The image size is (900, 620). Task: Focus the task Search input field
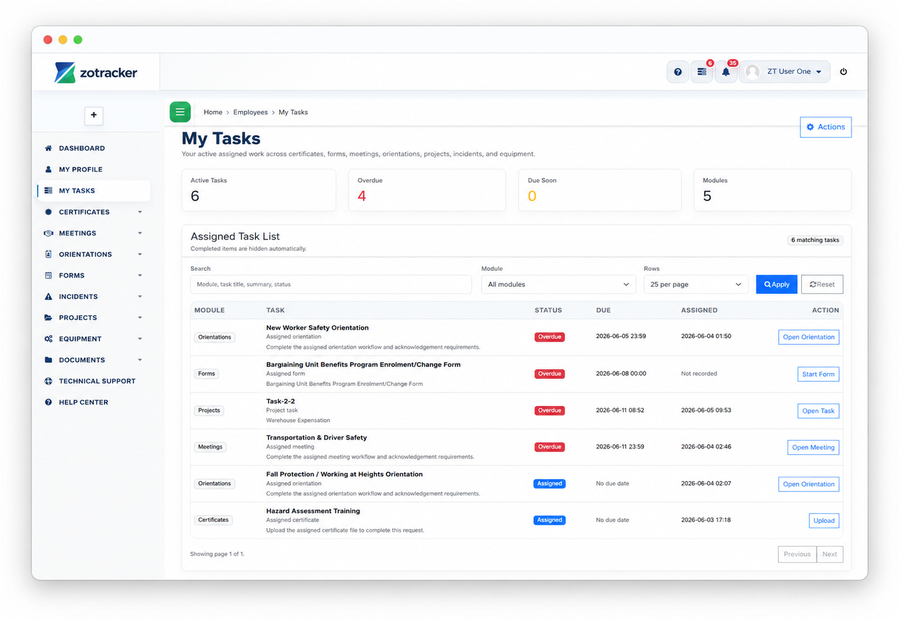[x=331, y=284]
